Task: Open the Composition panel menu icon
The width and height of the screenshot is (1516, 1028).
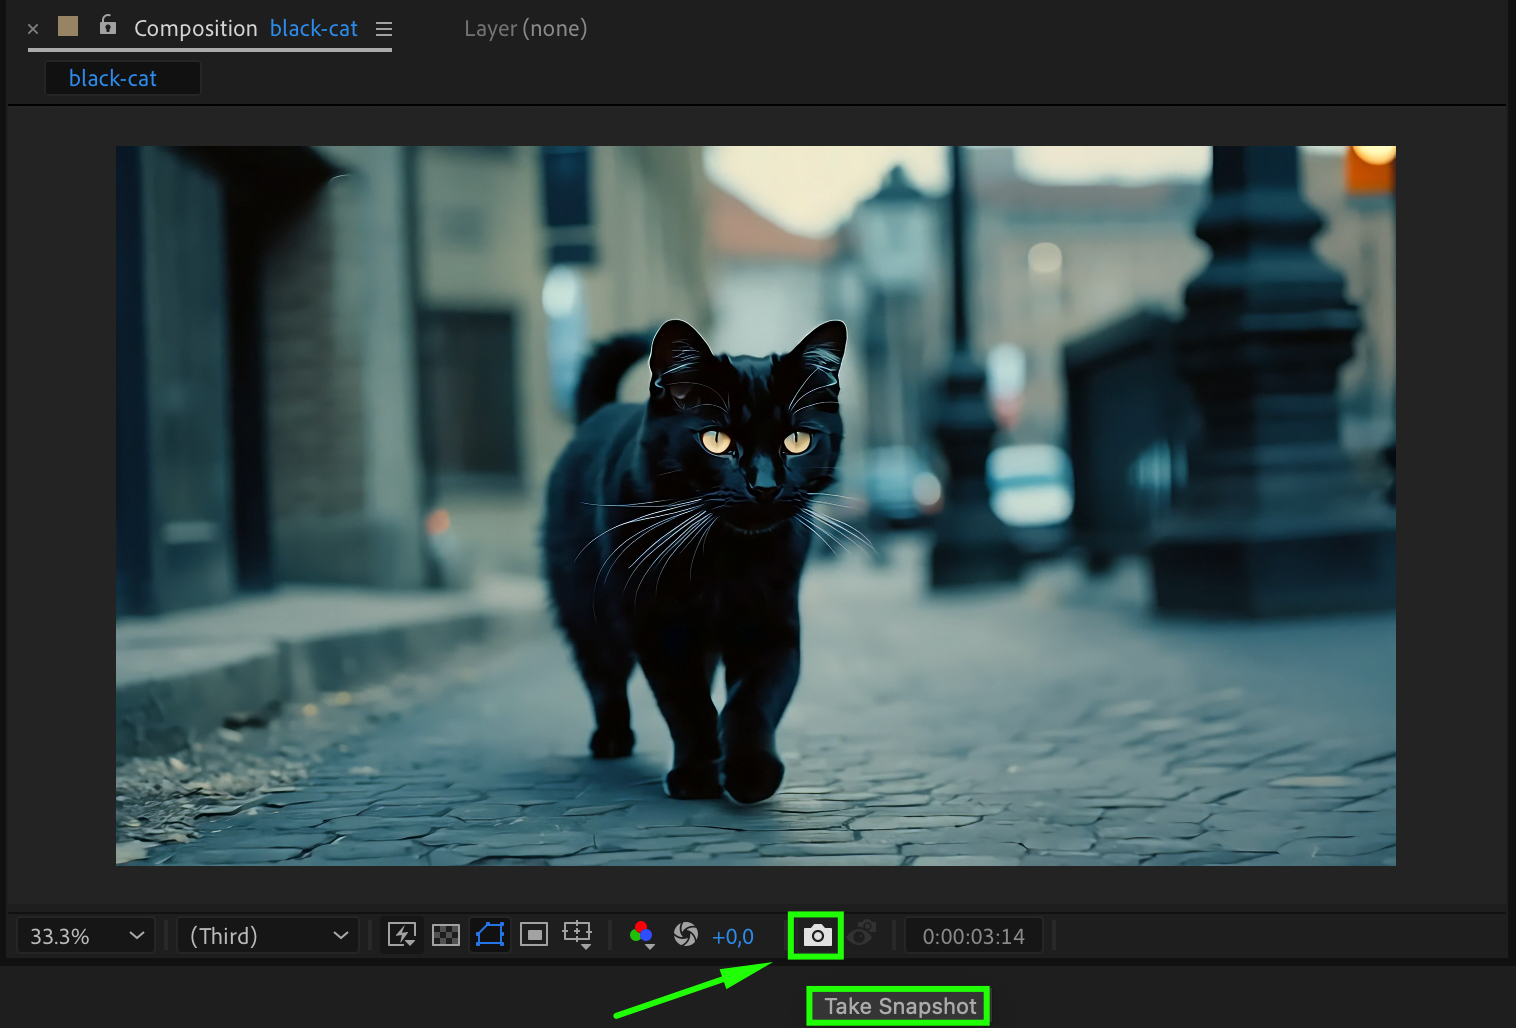Action: [x=384, y=29]
